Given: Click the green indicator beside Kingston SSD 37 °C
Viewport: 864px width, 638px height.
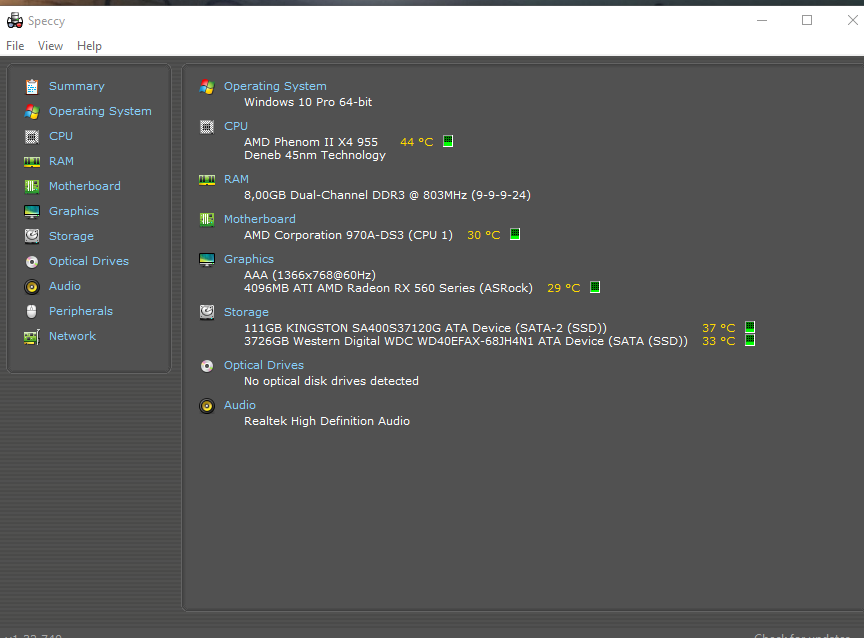Looking at the screenshot, I should 750,327.
